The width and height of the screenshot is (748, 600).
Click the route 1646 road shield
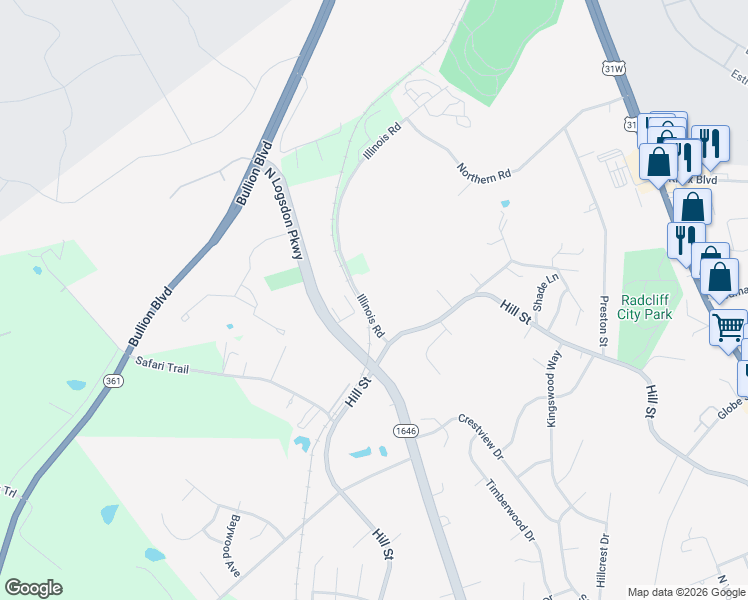click(406, 431)
